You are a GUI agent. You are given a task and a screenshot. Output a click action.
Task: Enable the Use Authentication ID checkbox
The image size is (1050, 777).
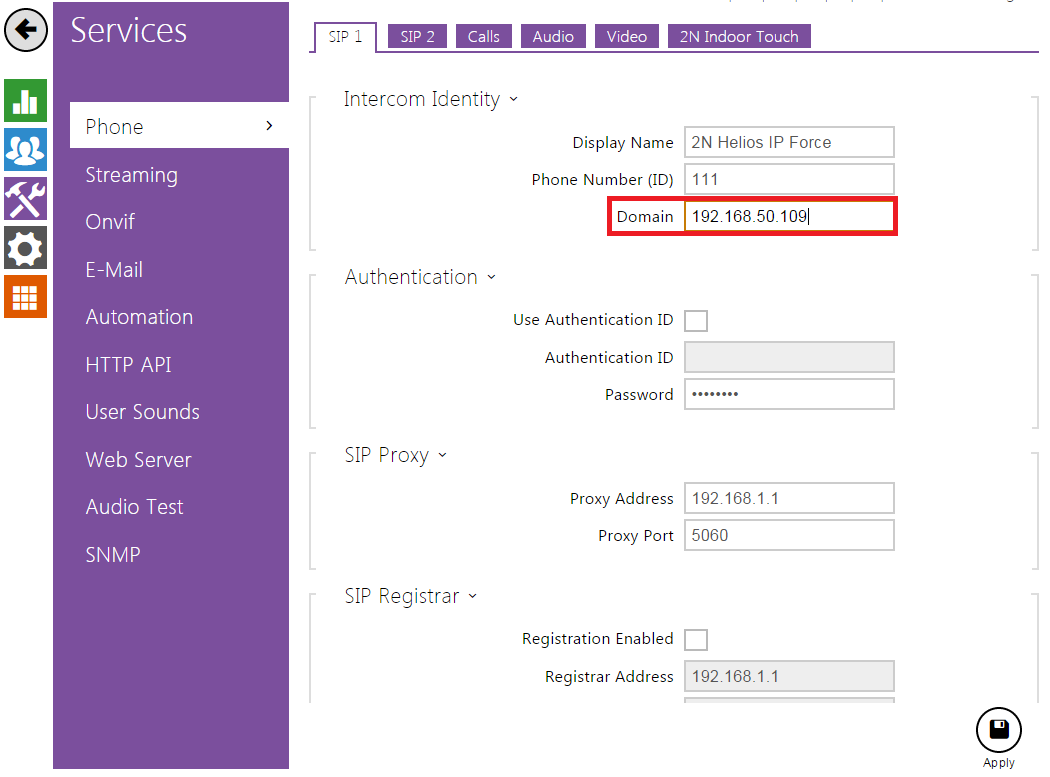coord(695,321)
